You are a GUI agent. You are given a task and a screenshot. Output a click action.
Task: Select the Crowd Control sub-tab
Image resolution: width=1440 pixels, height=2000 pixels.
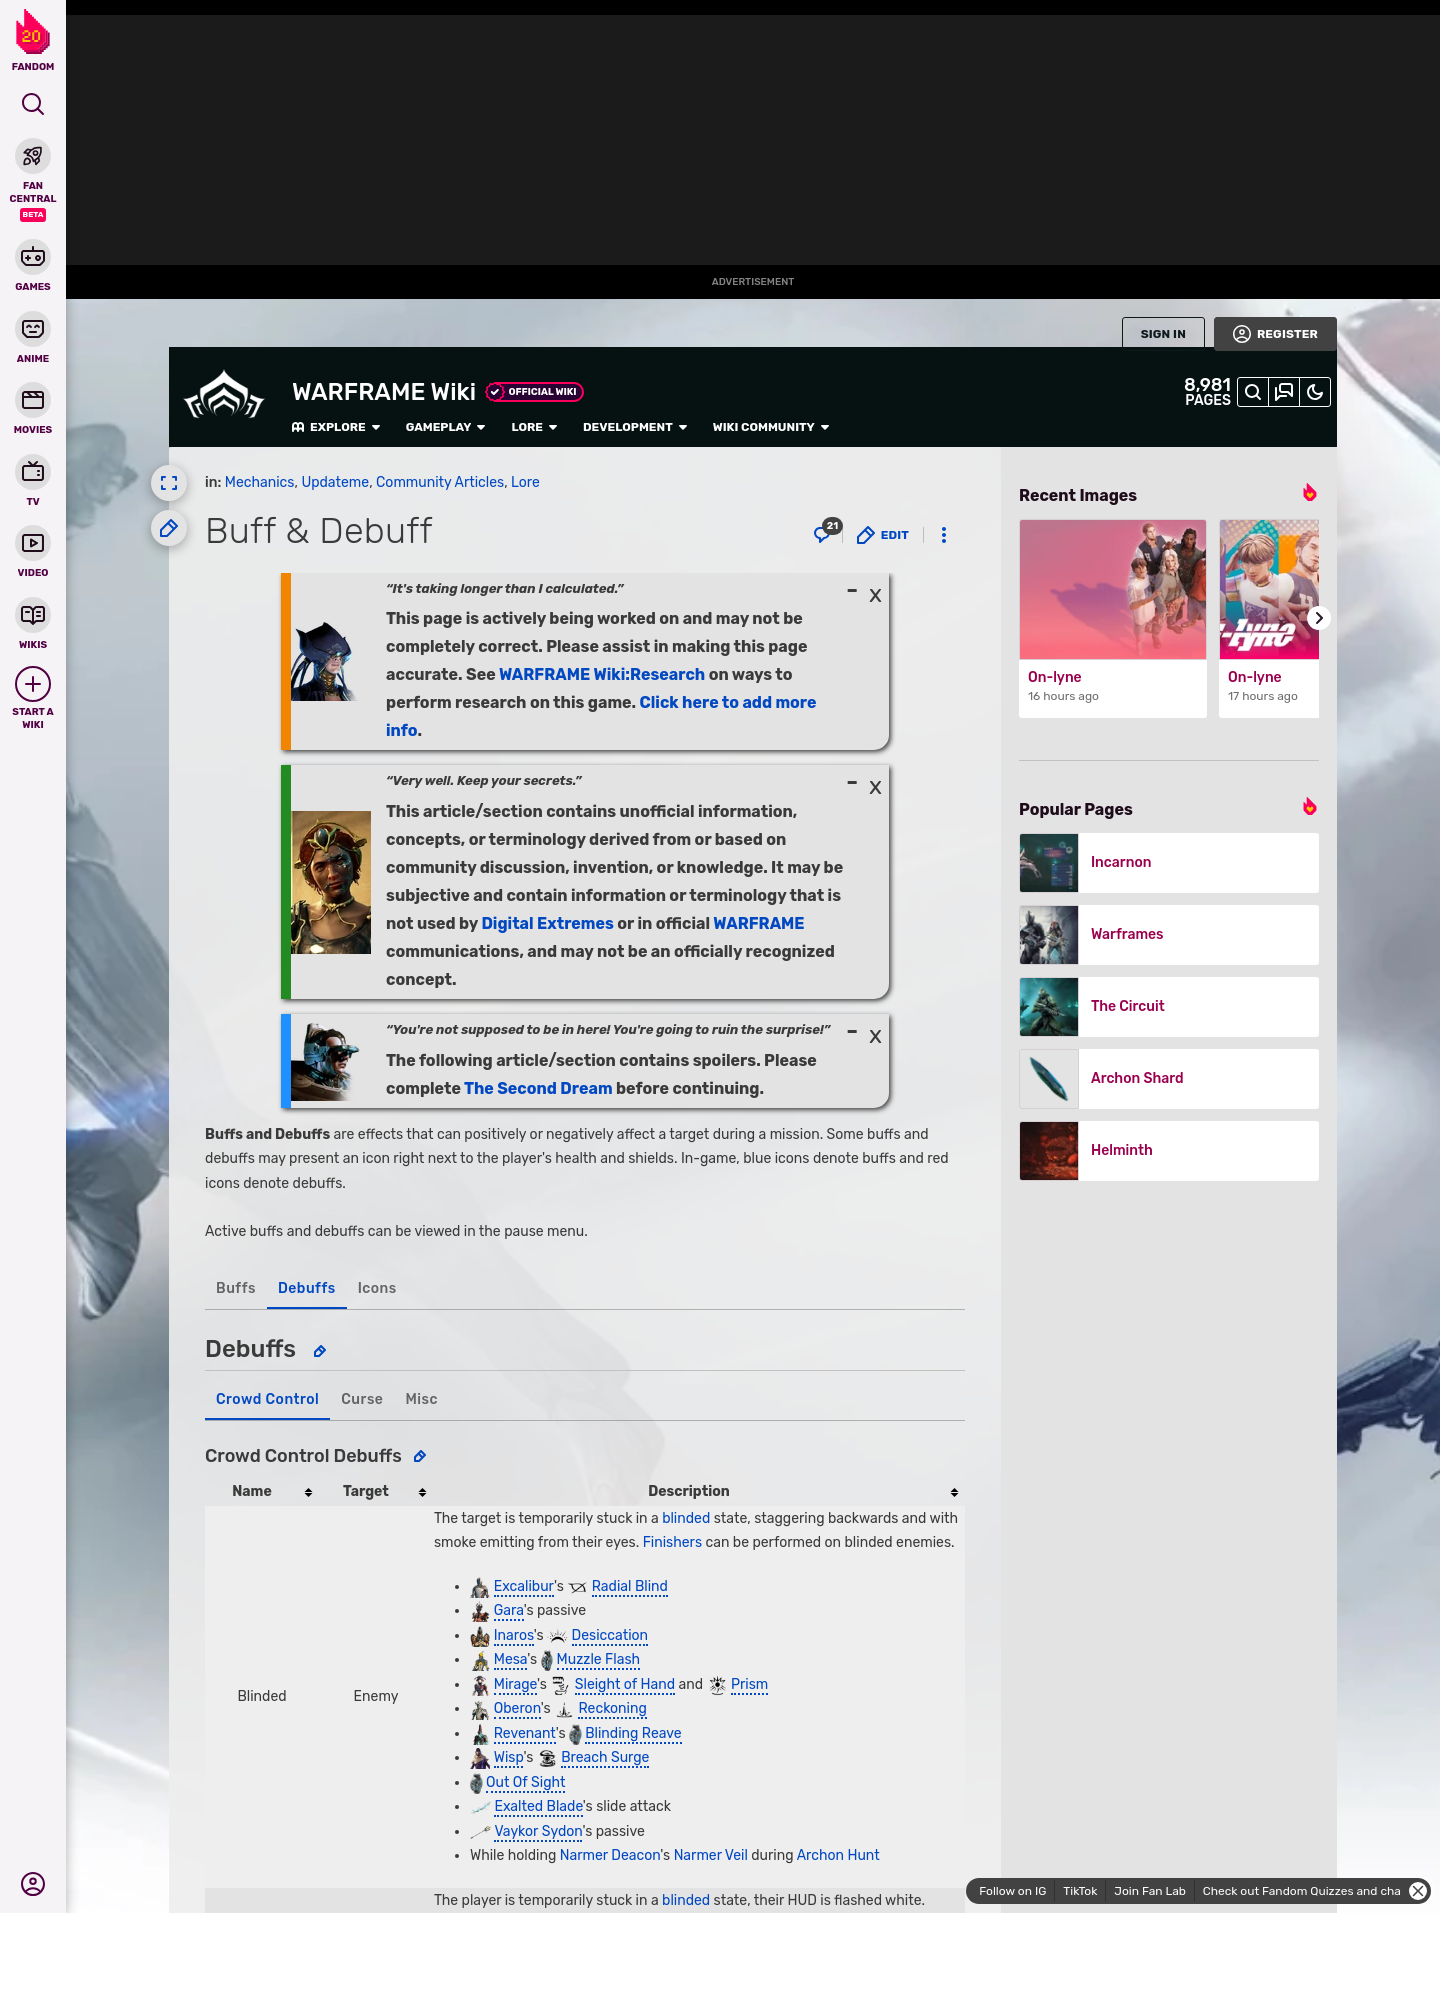tap(267, 1399)
